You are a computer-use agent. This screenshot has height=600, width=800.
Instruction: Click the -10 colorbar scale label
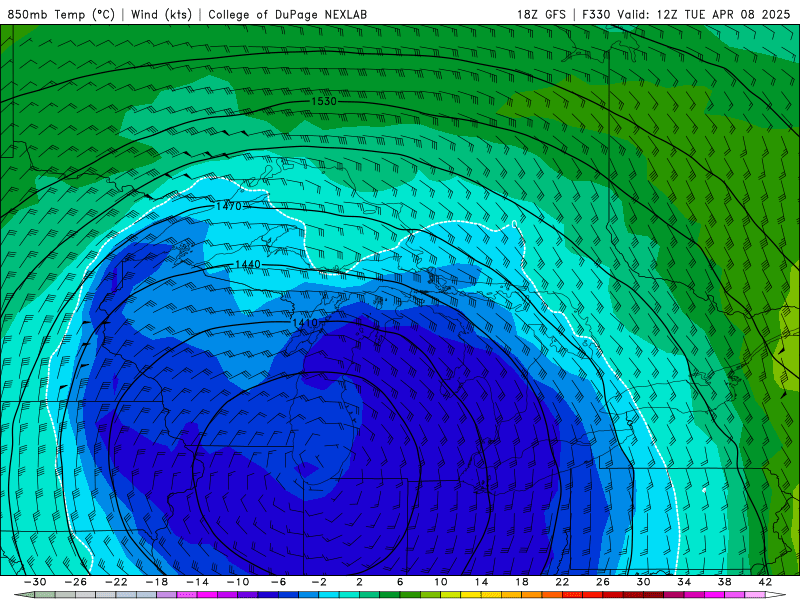[x=238, y=582]
